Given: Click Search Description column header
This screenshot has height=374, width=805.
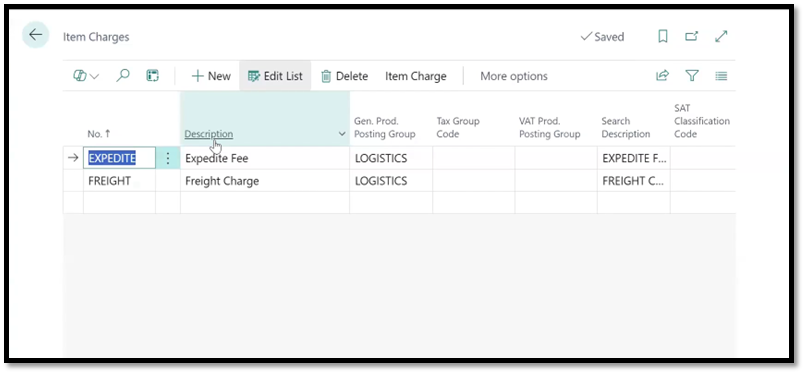Looking at the screenshot, I should pos(625,127).
